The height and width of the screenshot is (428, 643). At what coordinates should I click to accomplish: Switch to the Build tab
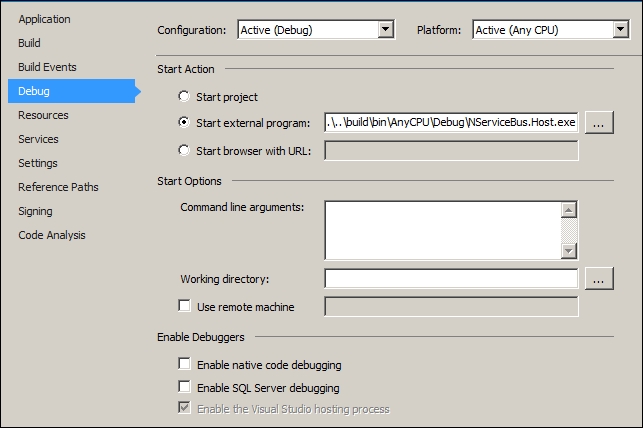coord(29,43)
